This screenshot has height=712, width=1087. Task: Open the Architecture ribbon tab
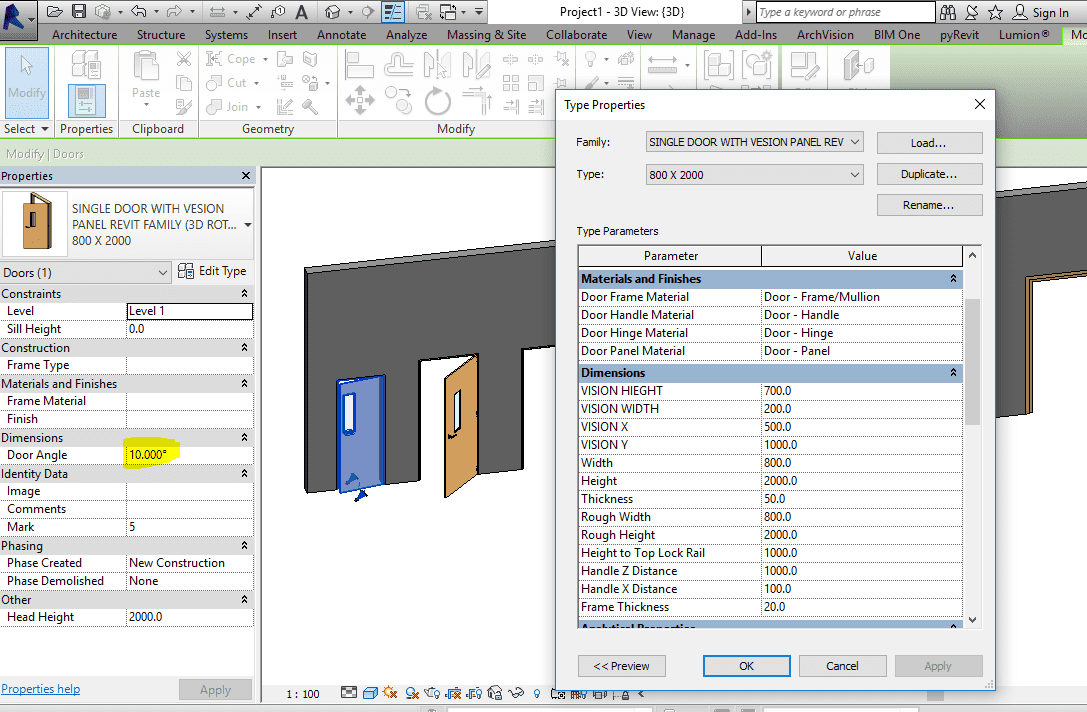click(84, 35)
